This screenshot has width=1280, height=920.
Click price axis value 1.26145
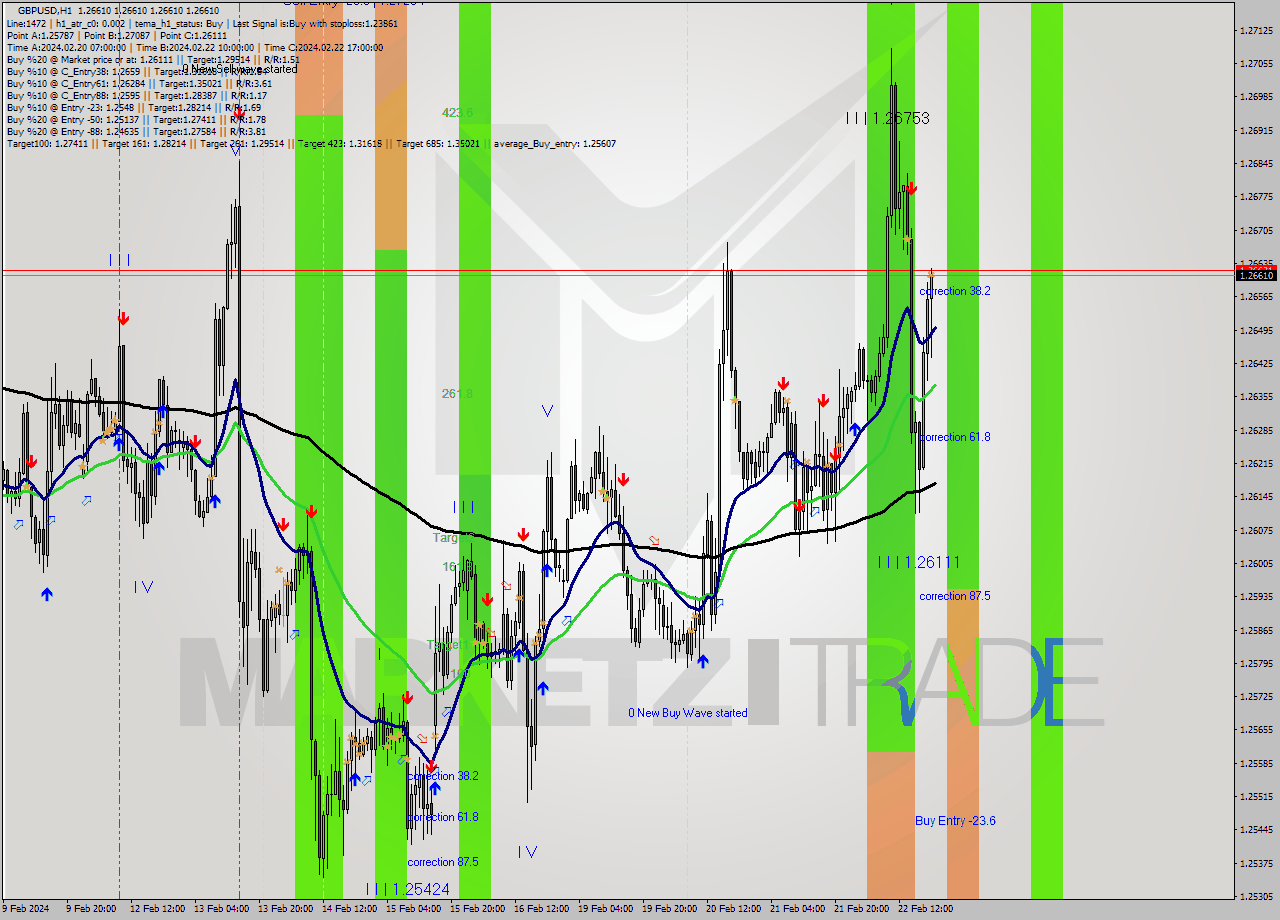point(1255,497)
